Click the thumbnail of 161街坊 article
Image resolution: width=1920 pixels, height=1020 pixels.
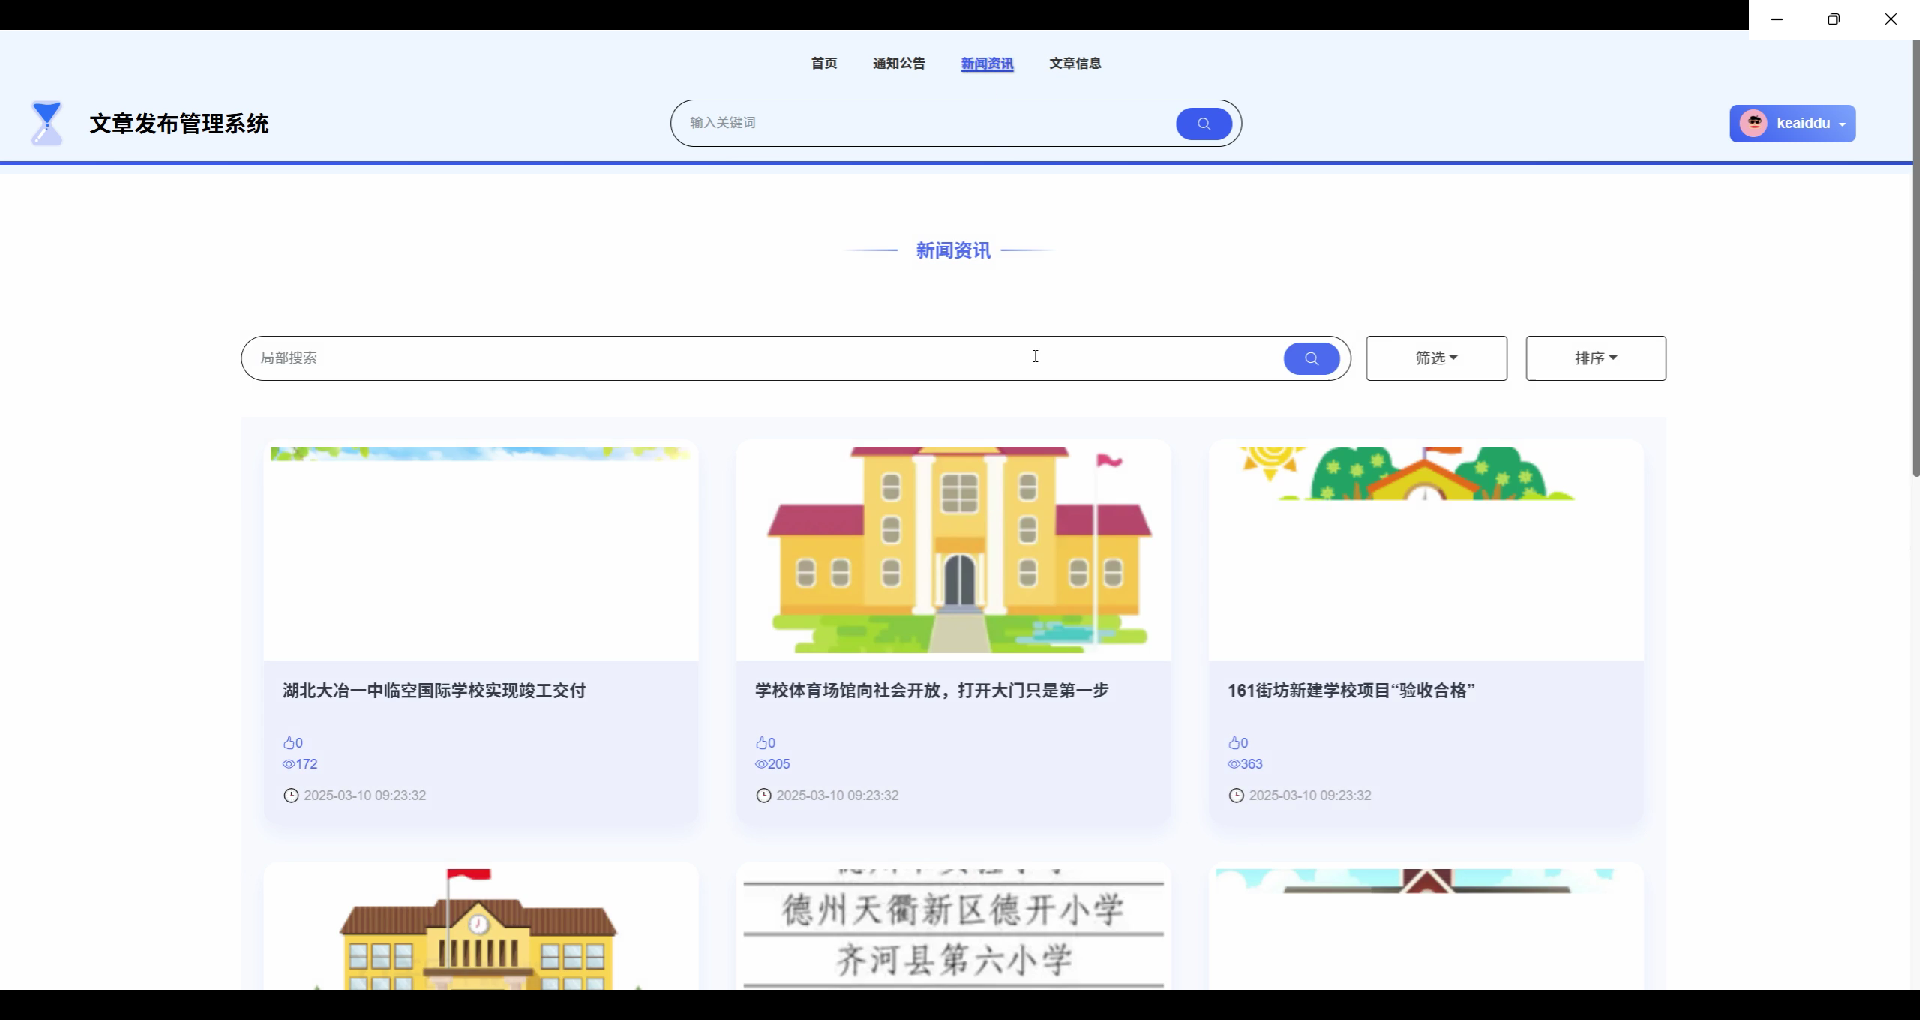coord(1426,549)
